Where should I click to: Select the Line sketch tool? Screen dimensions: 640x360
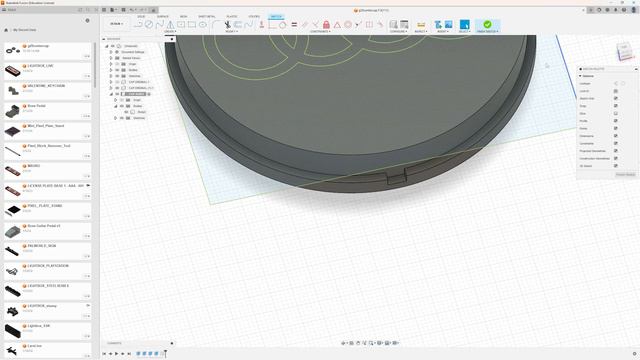point(138,24)
